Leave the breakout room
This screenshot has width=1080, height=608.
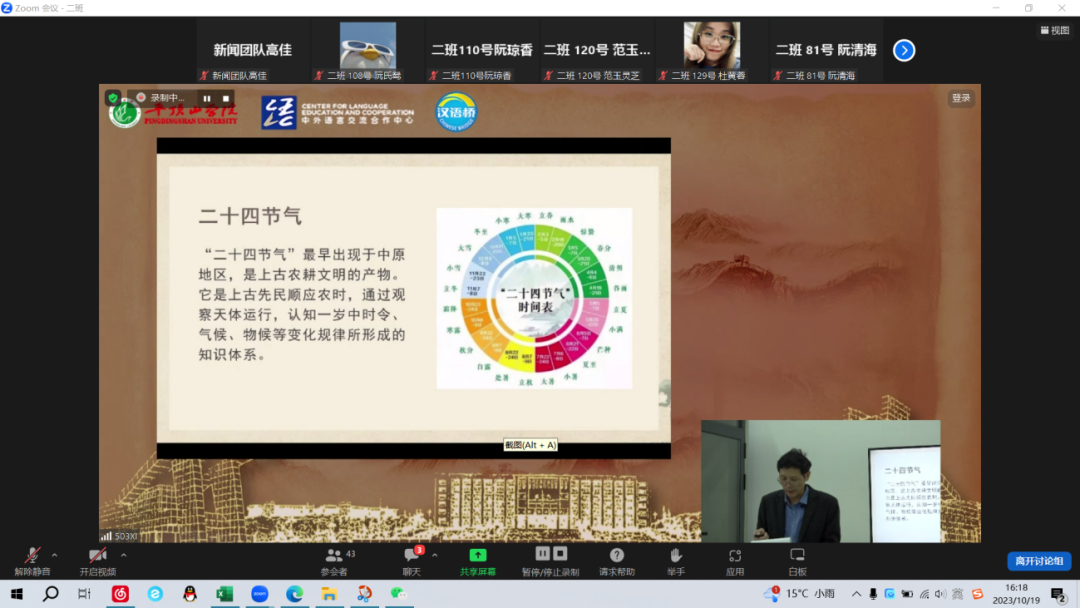1038,561
